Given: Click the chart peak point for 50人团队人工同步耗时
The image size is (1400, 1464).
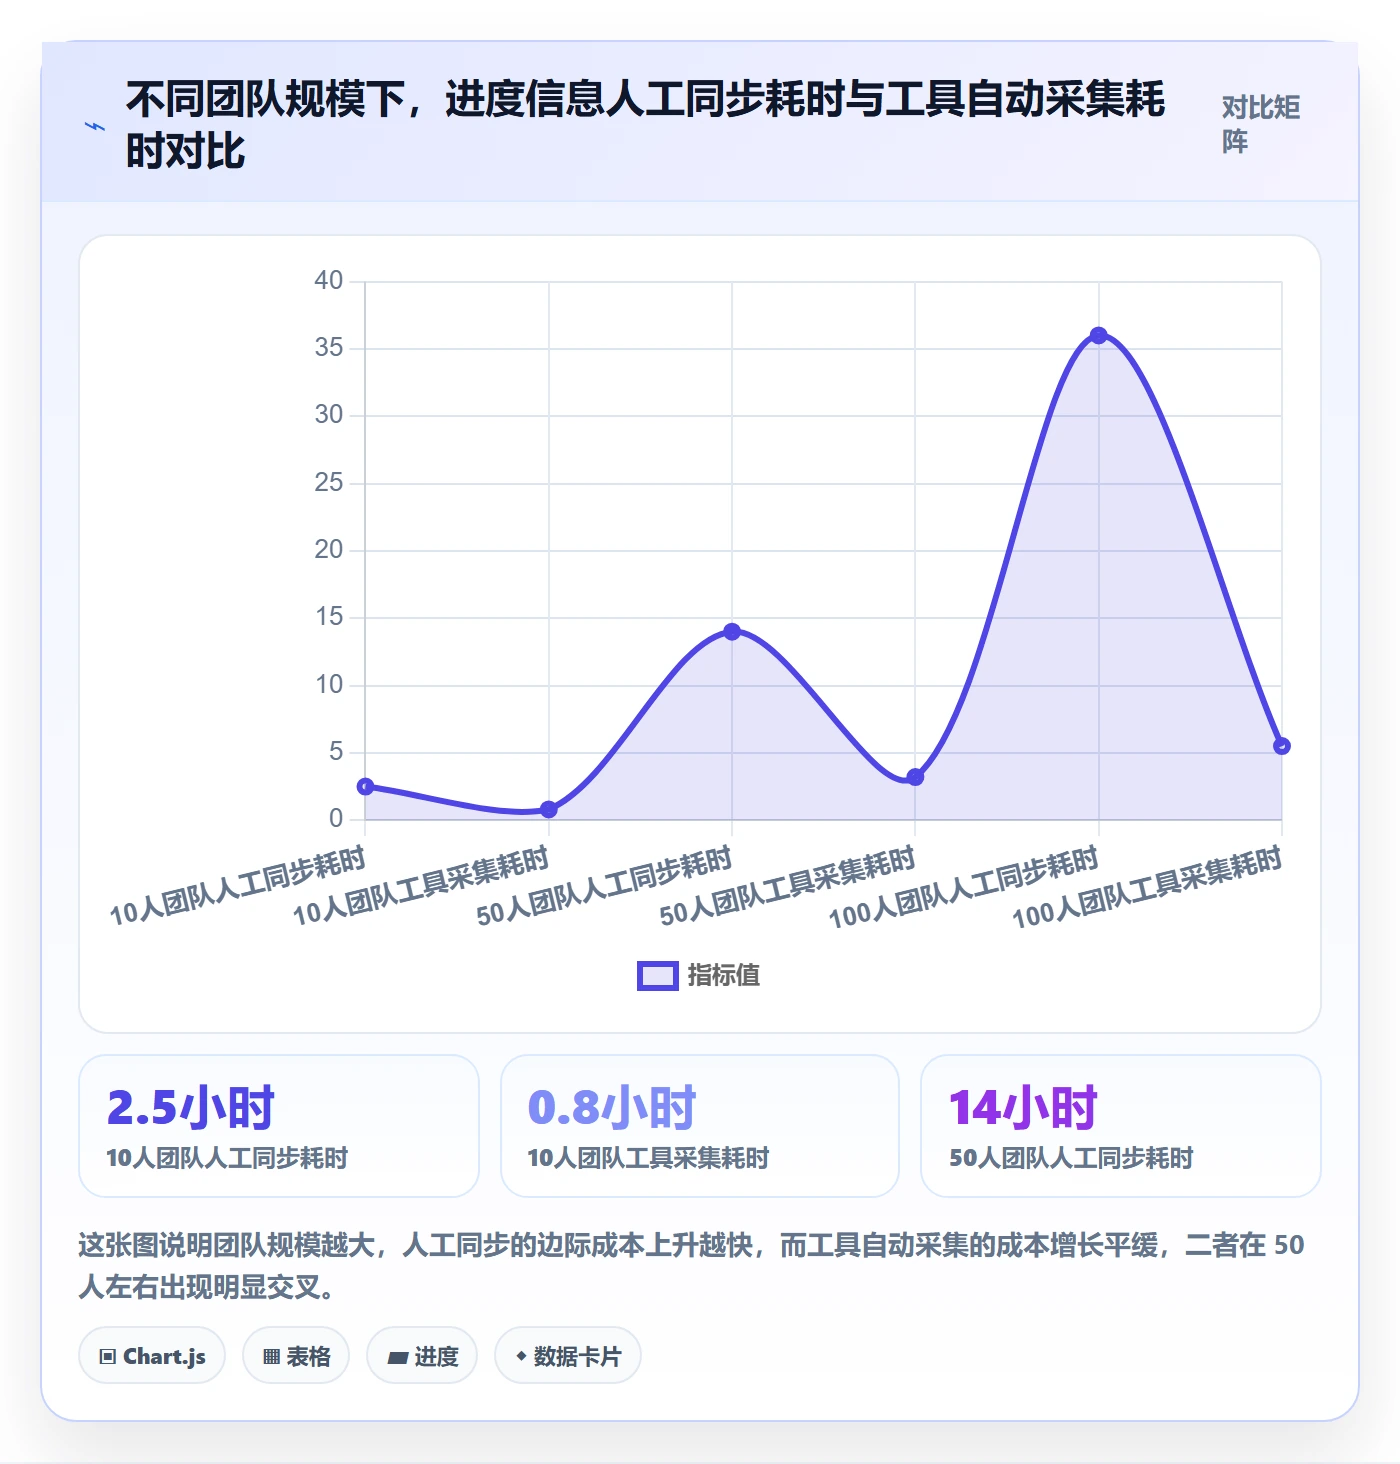Looking at the screenshot, I should point(732,632).
